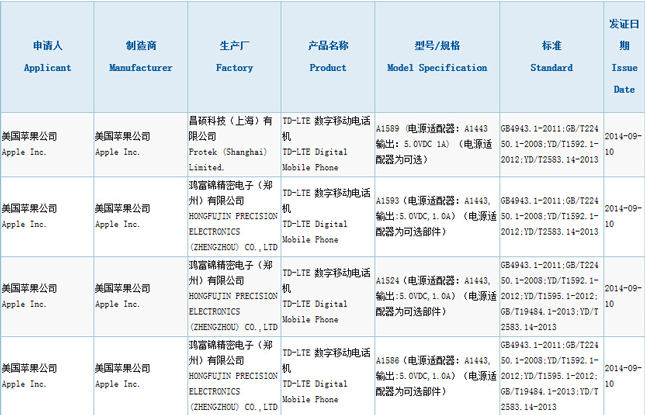645x415 pixels.
Task: Click the standard cell in the A1524 row
Action: pyautogui.click(x=551, y=294)
